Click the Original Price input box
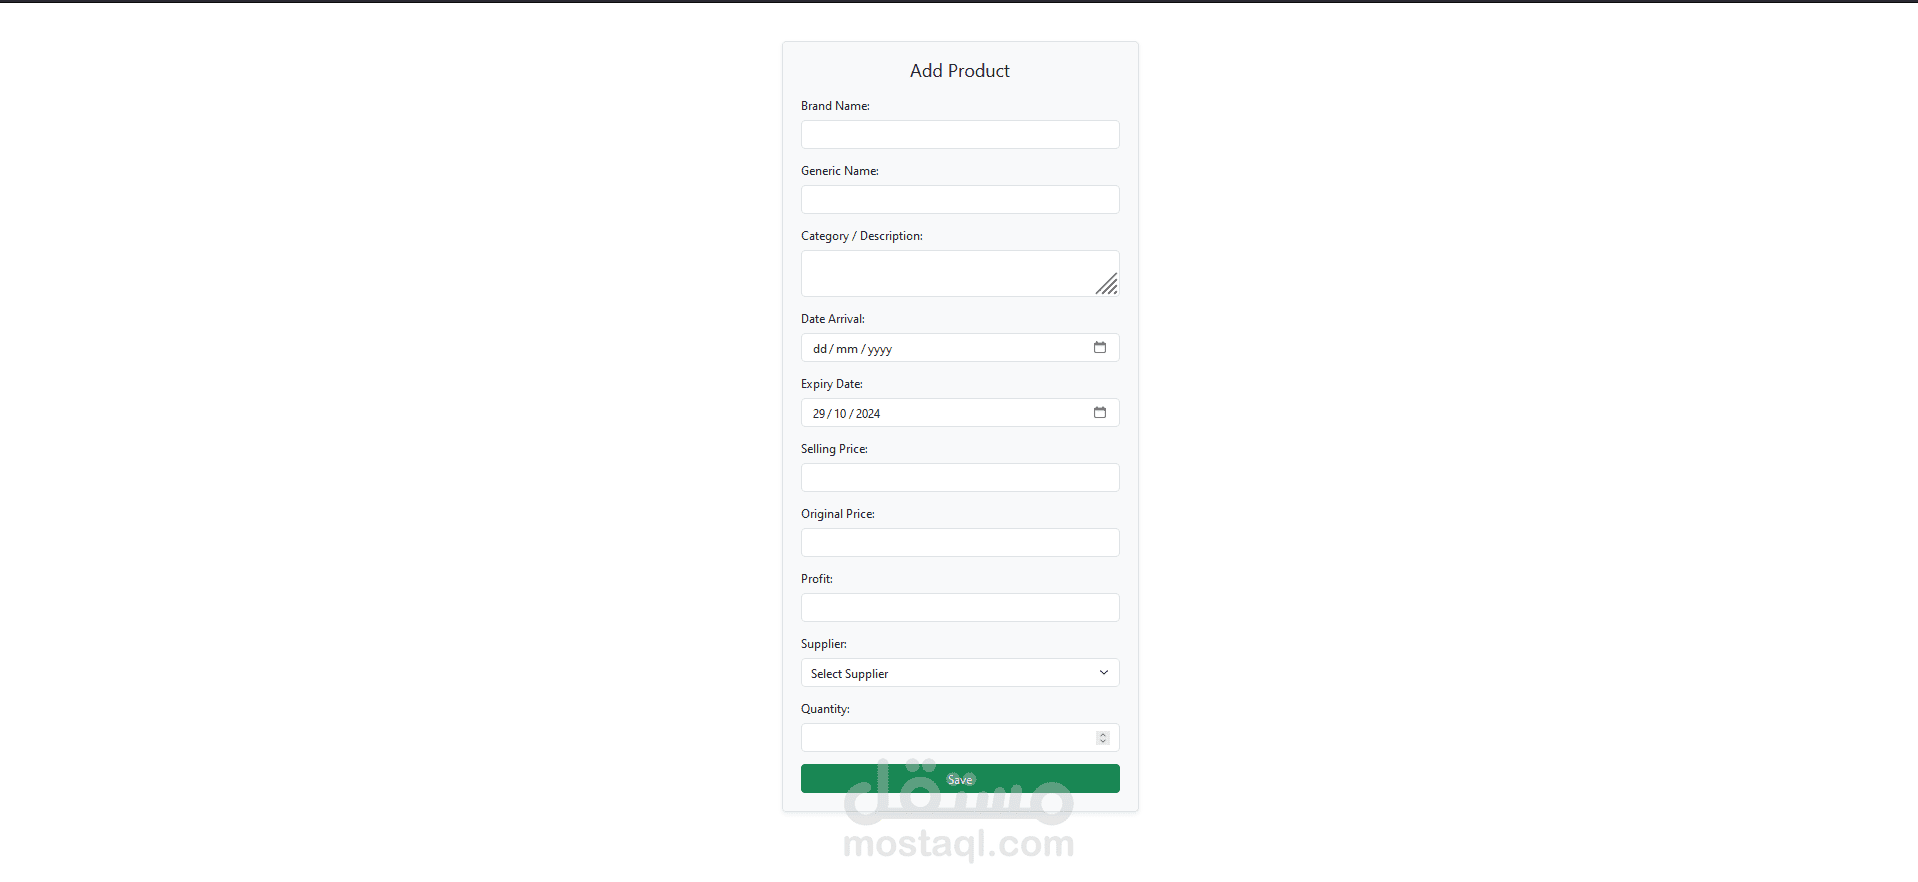 [959, 543]
